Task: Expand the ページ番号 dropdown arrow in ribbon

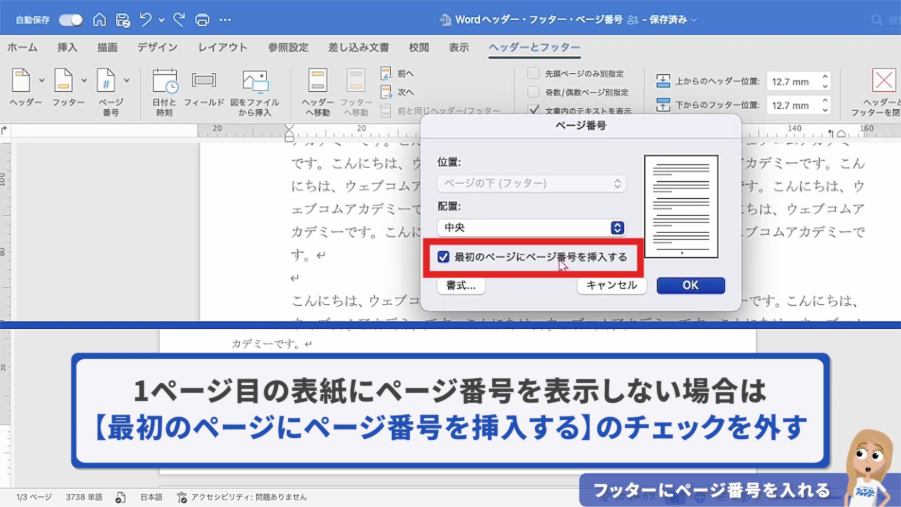Action: click(x=127, y=81)
